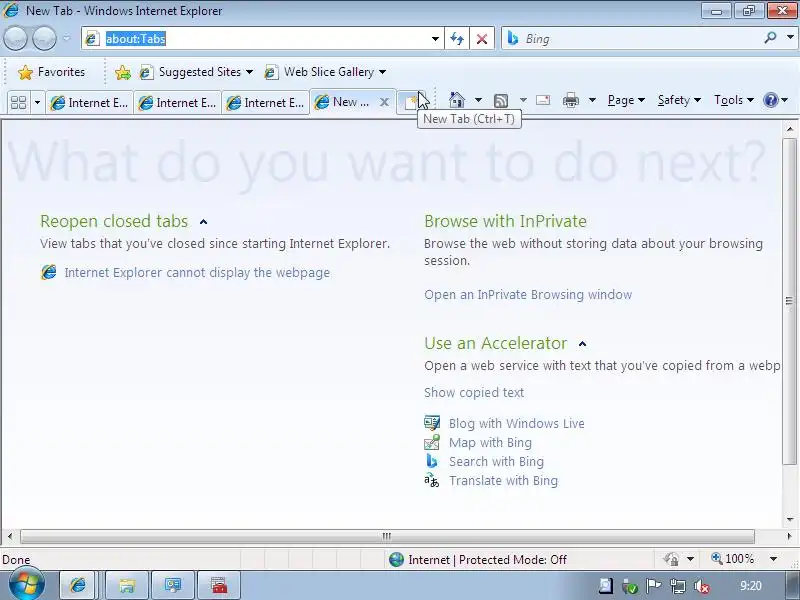Image resolution: width=800 pixels, height=600 pixels.
Task: Click the muted volume tray icon
Action: click(x=702, y=586)
